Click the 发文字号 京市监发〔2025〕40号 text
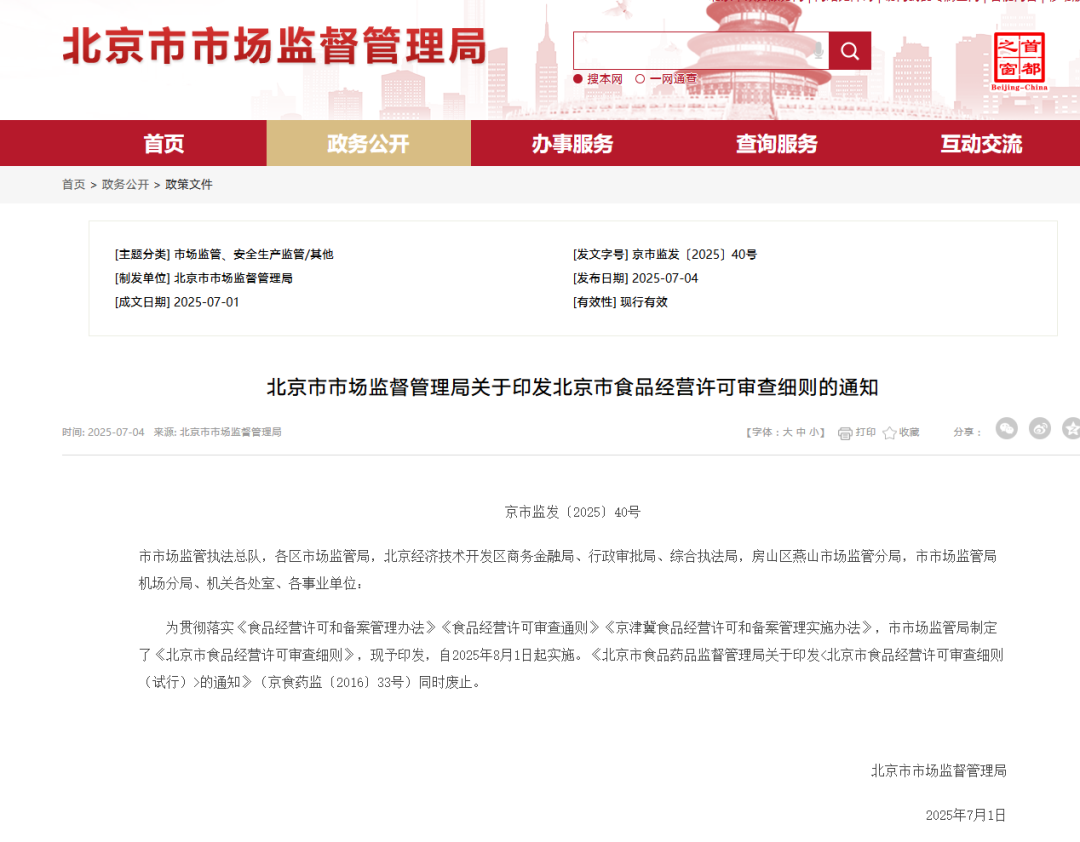Screen dimensions: 1080x842 (x=665, y=255)
